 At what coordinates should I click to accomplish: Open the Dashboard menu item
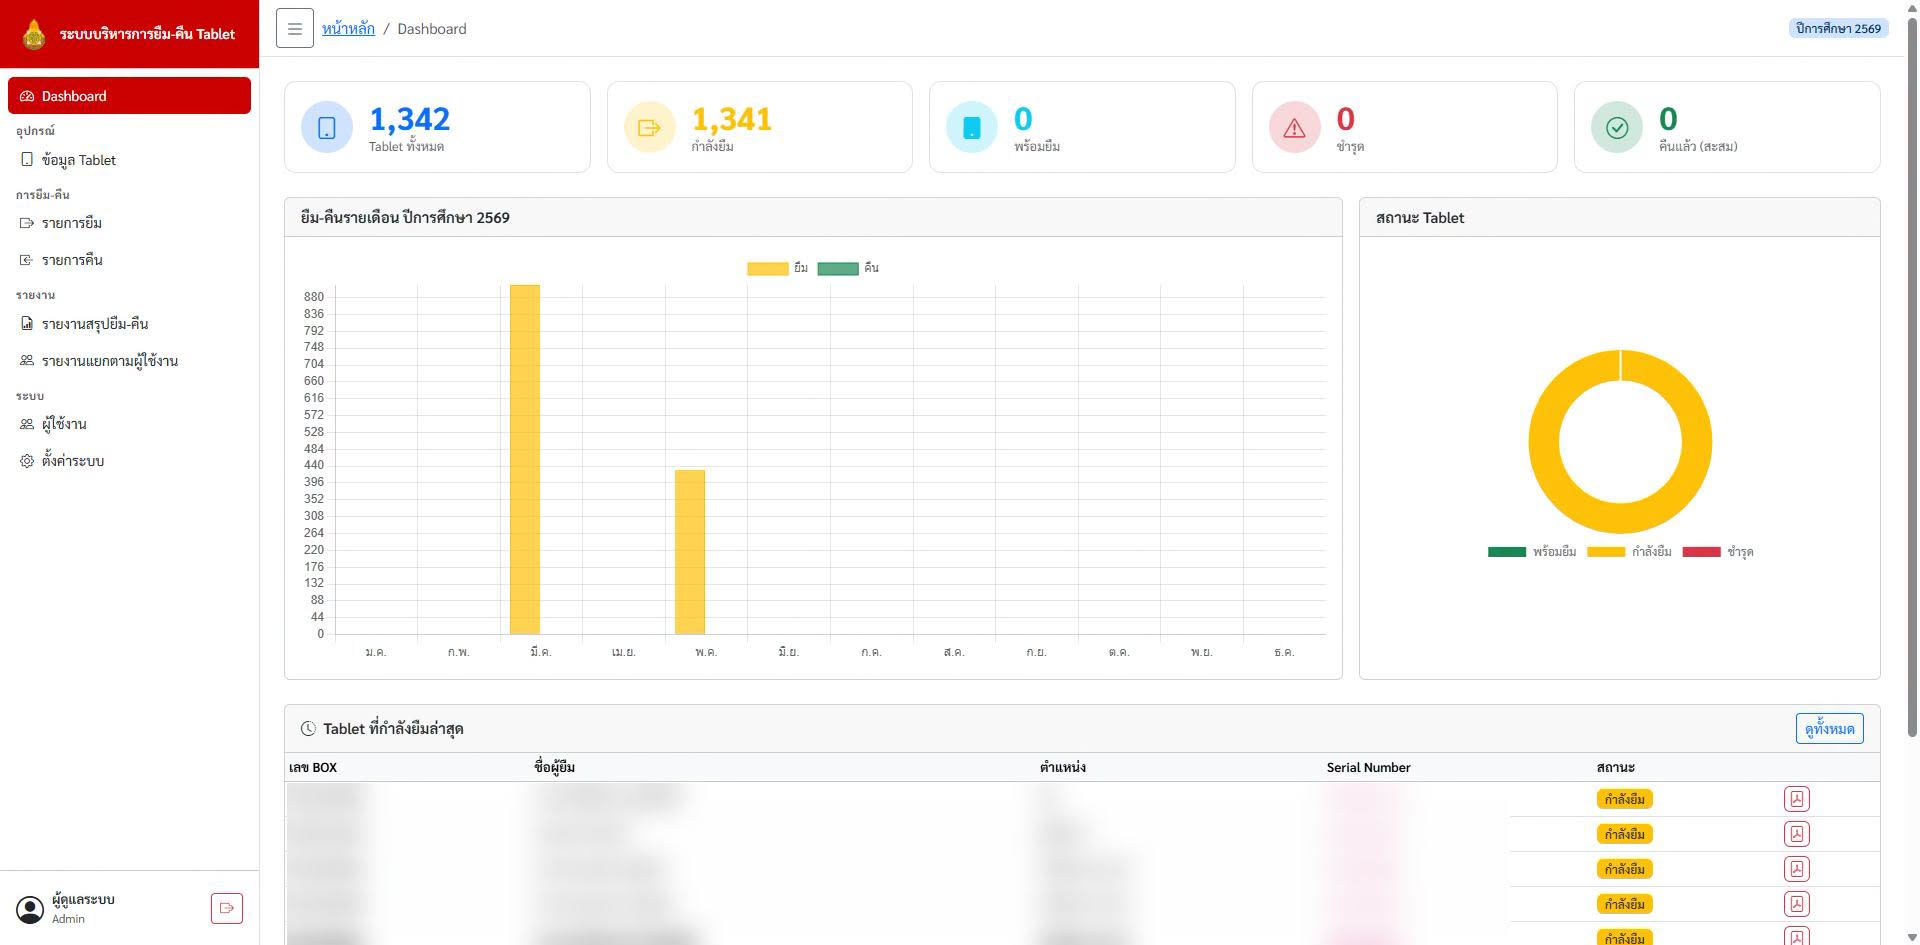click(129, 96)
